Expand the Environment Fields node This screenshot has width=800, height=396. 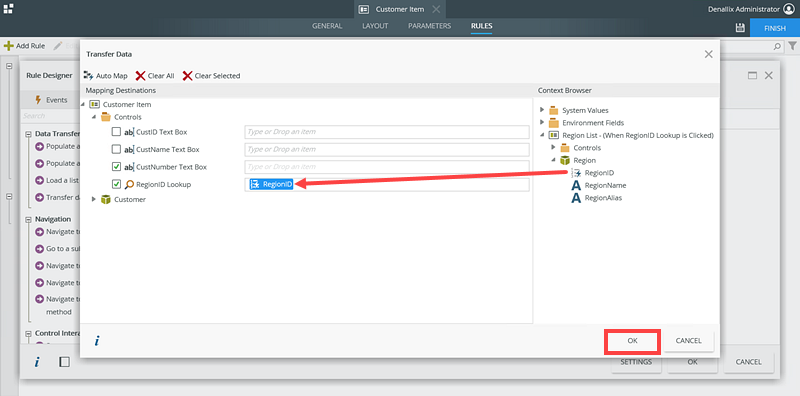[542, 122]
